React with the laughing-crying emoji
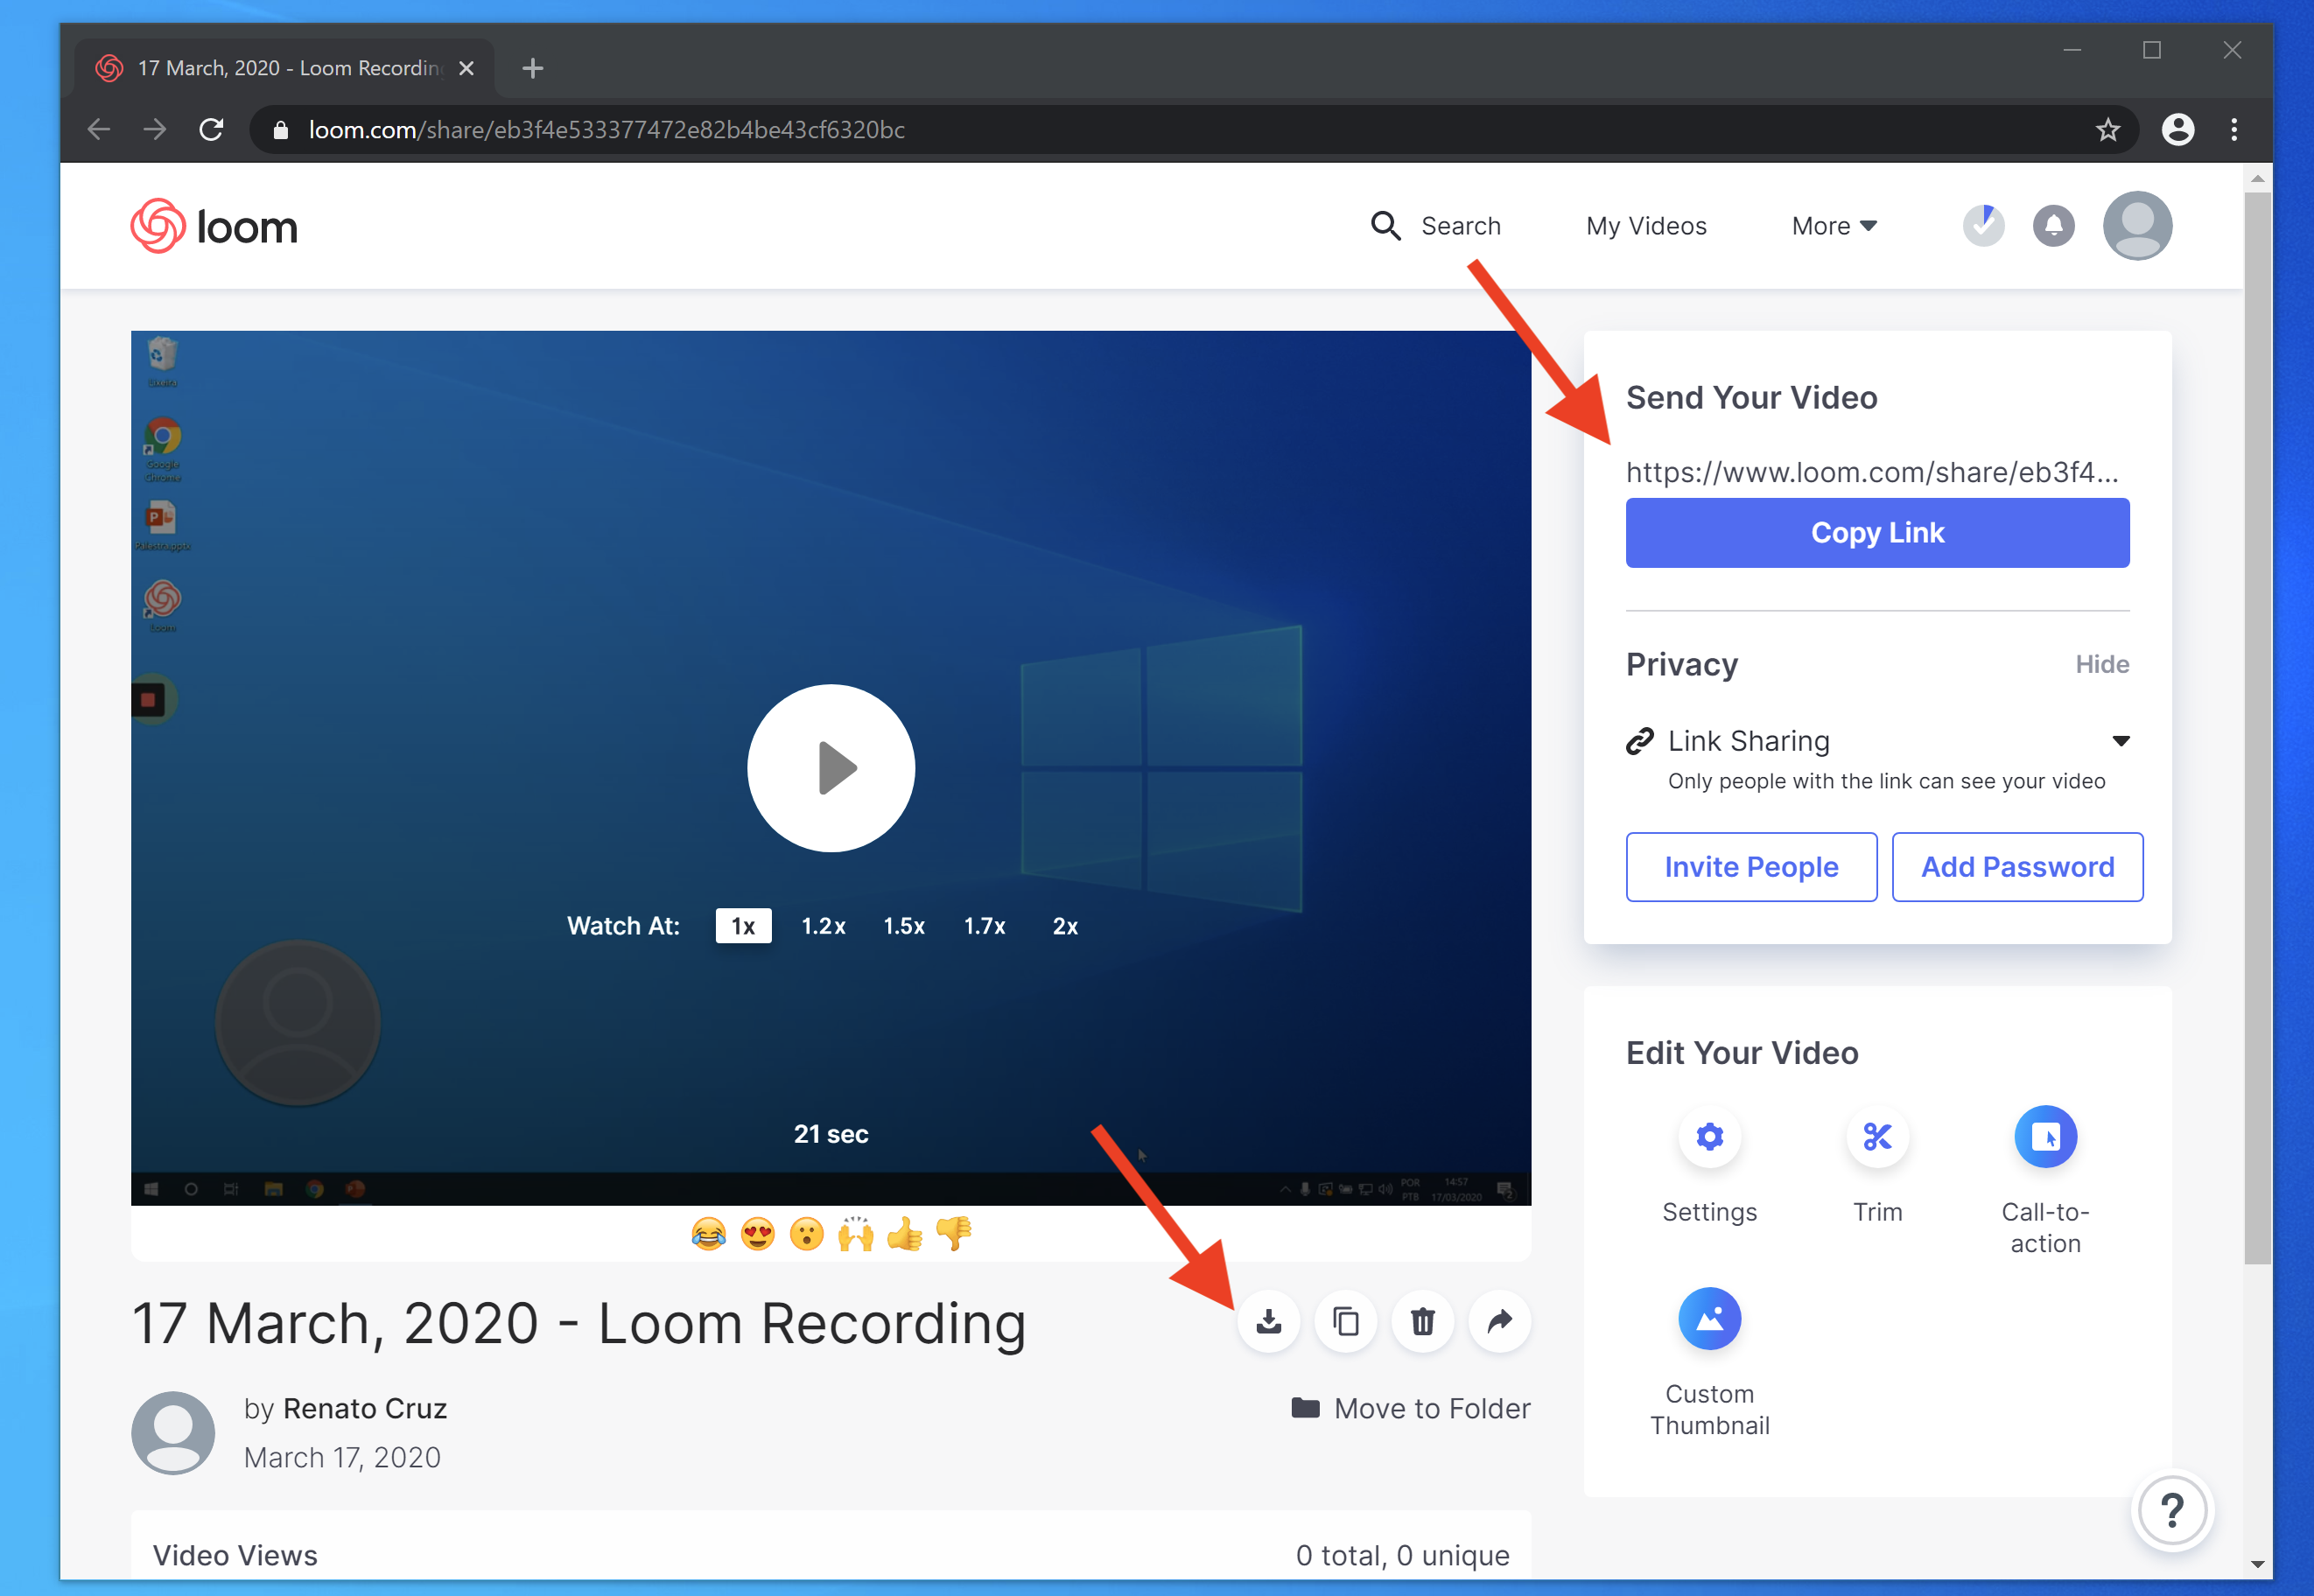Image resolution: width=2314 pixels, height=1596 pixels. pos(708,1234)
